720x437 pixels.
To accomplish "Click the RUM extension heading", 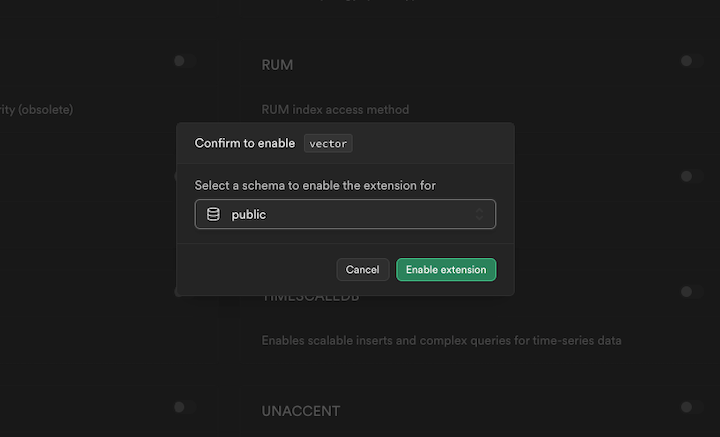I will click(x=277, y=65).
